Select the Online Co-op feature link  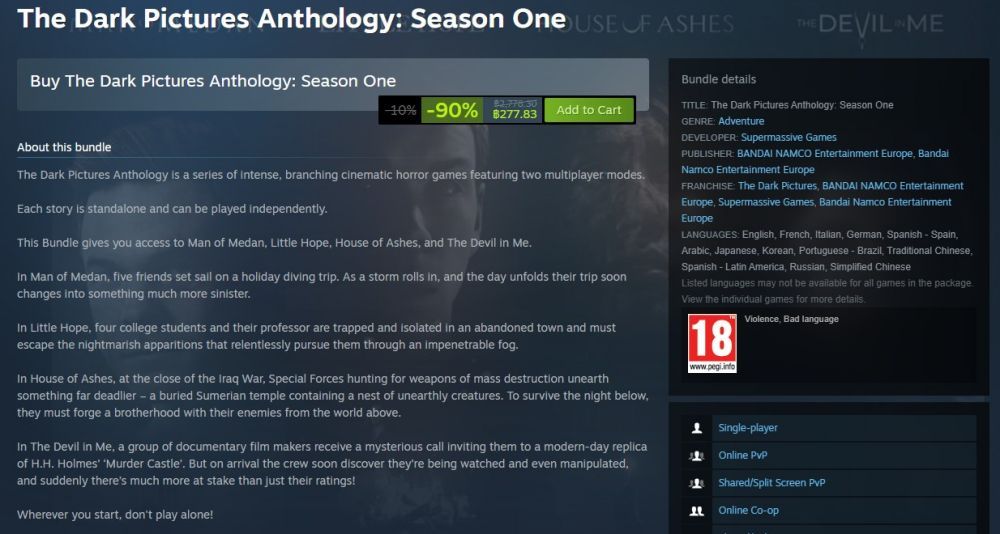pos(748,510)
